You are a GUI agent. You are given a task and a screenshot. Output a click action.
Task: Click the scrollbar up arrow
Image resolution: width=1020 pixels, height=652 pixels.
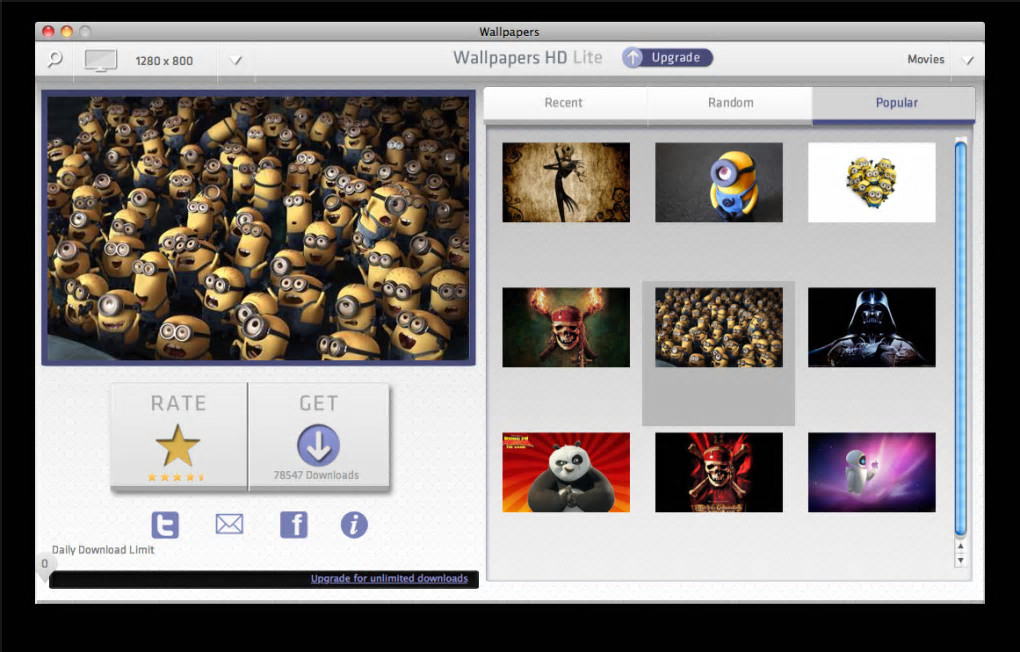pyautogui.click(x=960, y=547)
